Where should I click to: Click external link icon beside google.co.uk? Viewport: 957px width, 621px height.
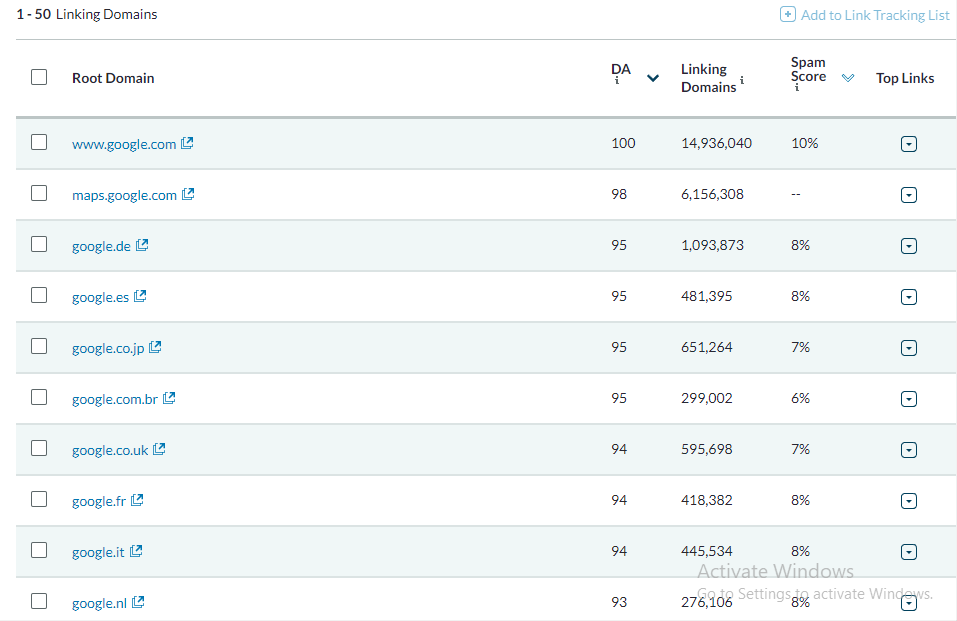(159, 449)
